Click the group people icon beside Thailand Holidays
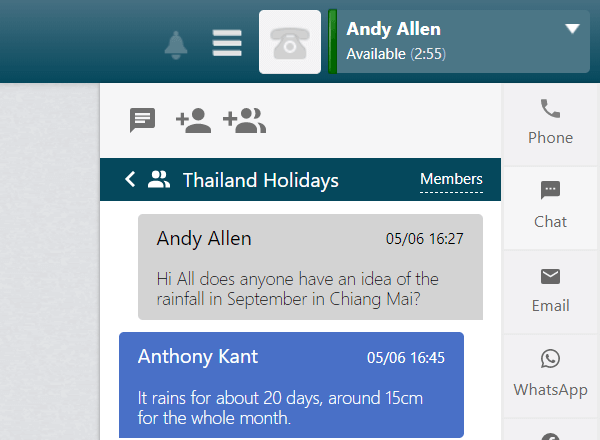Viewport: 600px width, 440px height. (x=159, y=179)
